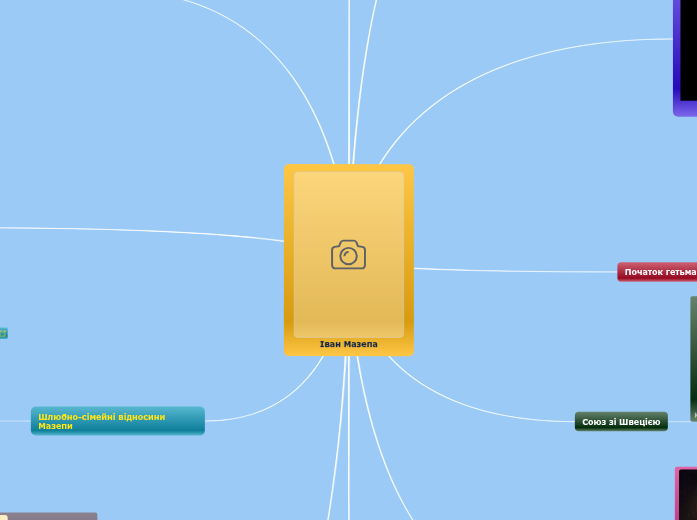Click the small green link icon at left edge
This screenshot has height=520, width=697.
[x=3, y=333]
